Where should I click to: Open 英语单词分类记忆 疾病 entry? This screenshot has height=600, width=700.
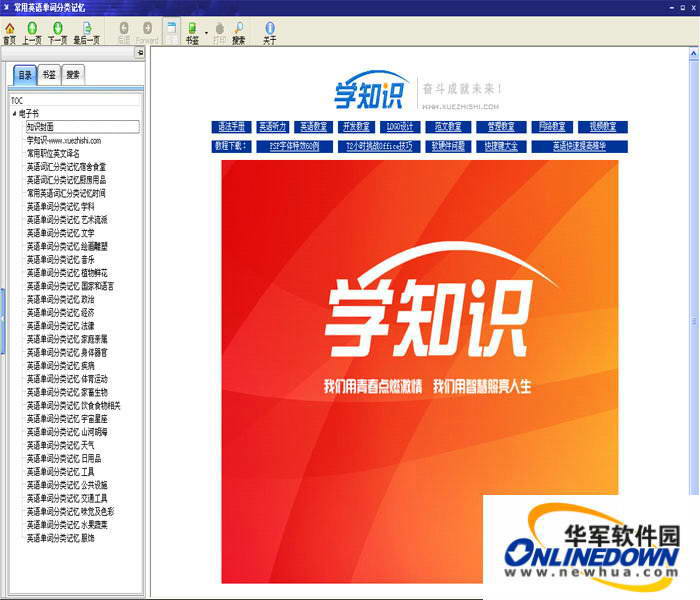(x=60, y=366)
